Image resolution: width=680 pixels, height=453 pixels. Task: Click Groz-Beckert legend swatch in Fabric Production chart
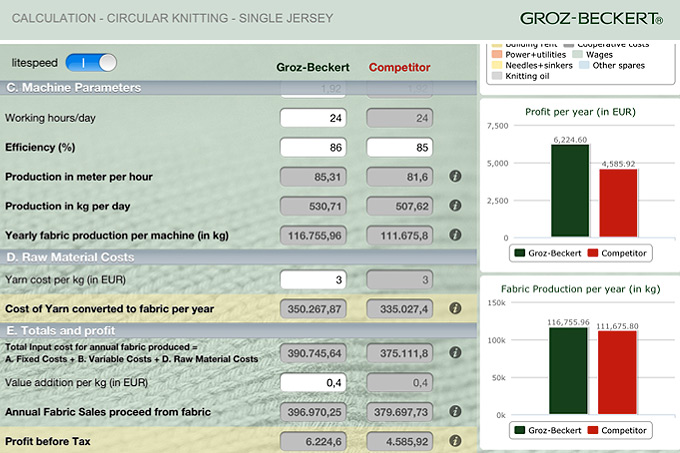coord(520,430)
